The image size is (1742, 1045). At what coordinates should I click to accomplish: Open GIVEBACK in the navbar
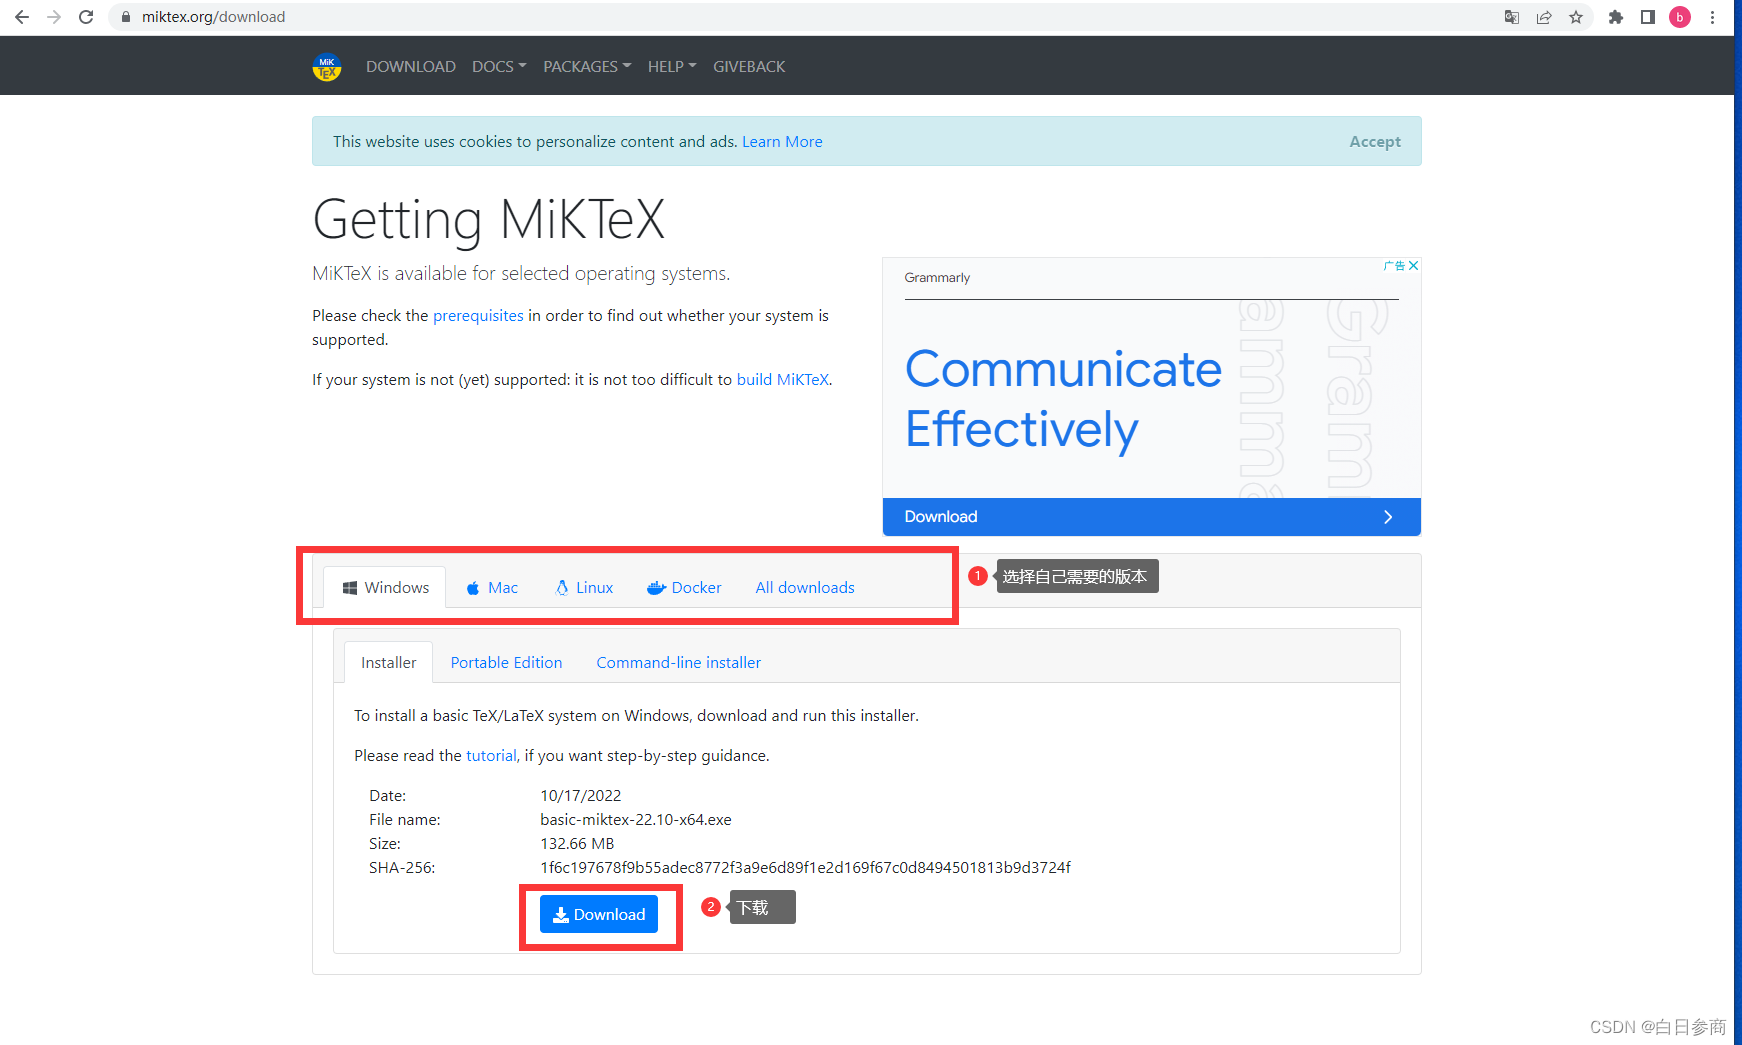click(x=749, y=67)
